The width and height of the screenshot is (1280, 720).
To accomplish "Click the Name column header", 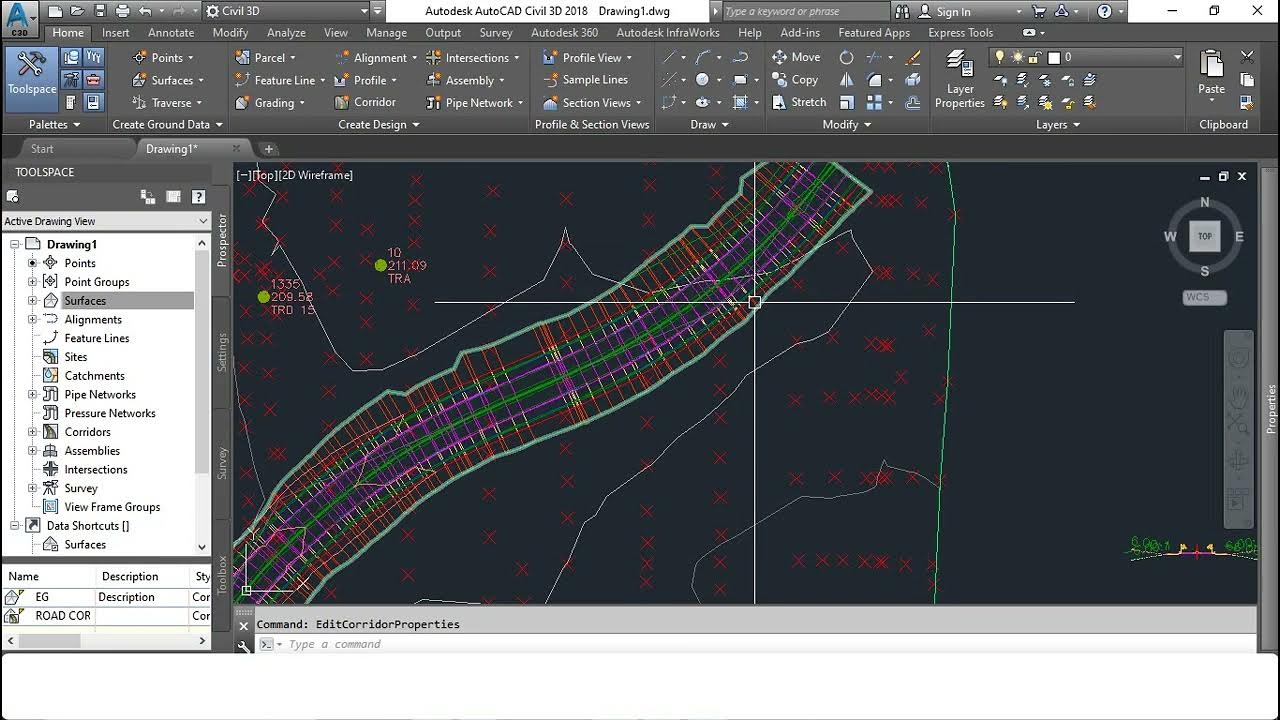I will (49, 577).
